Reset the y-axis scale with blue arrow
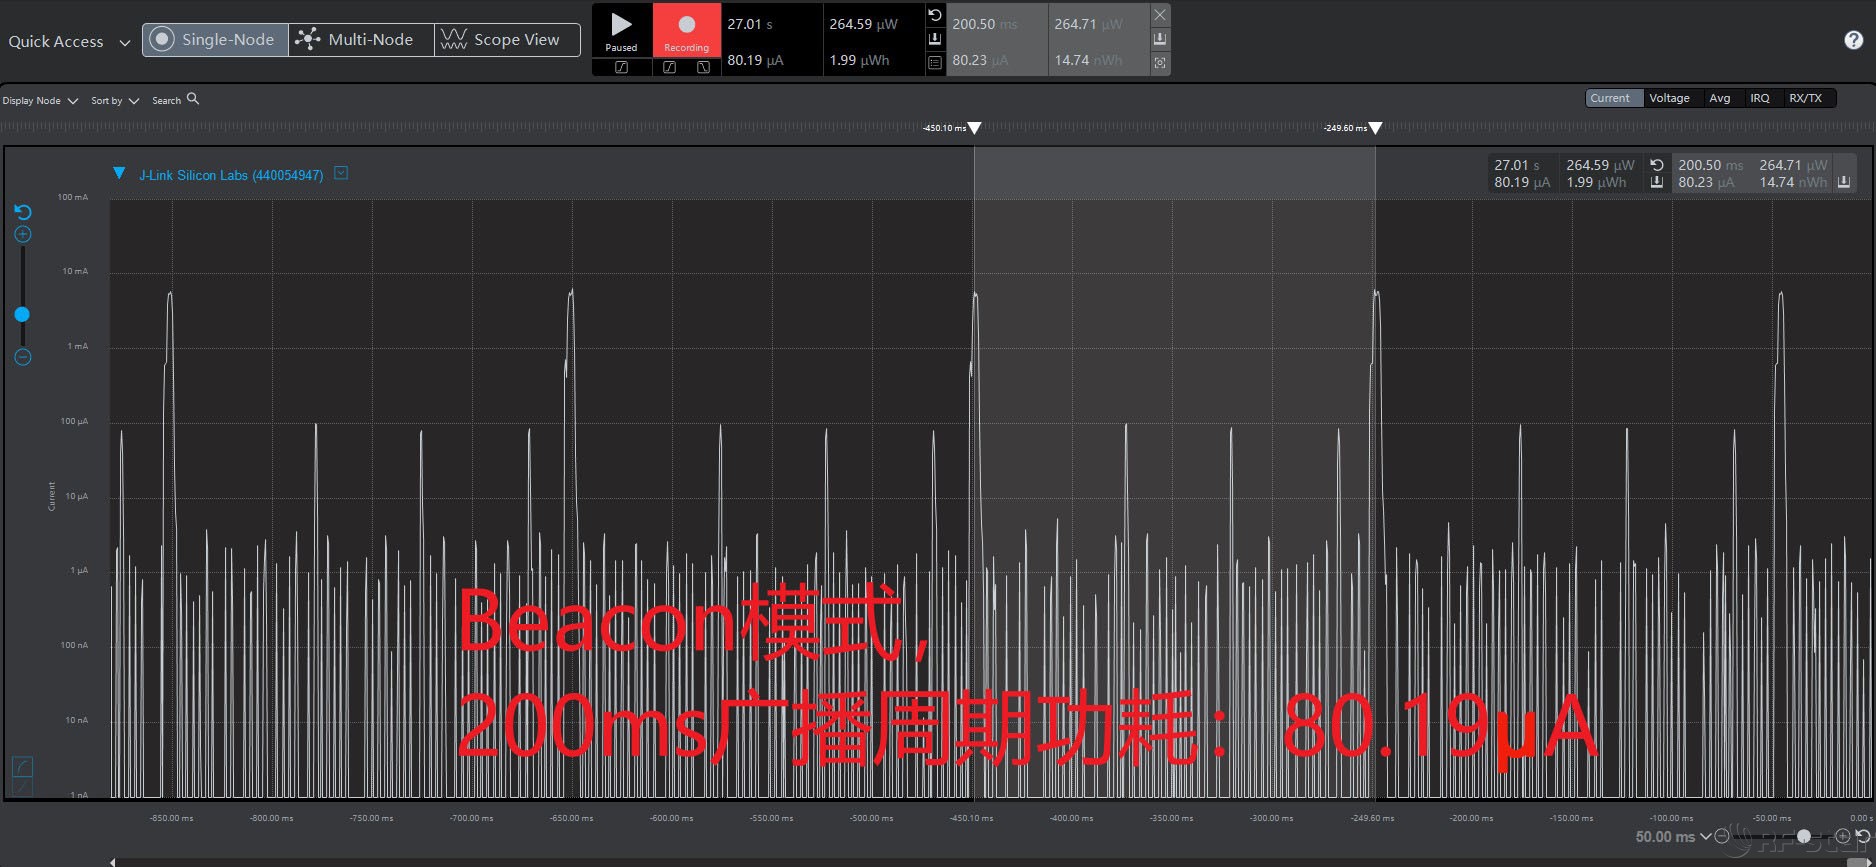1876x867 pixels. click(23, 212)
